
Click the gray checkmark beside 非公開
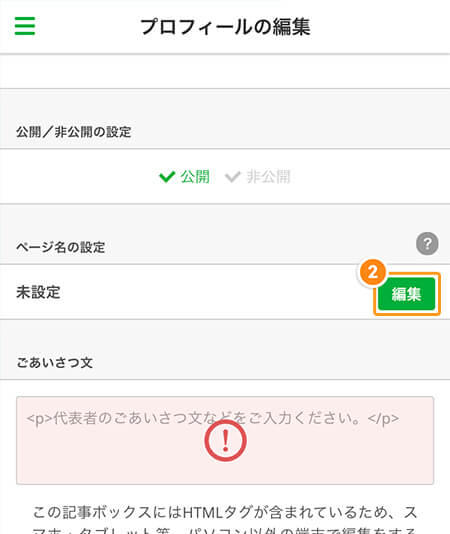click(x=233, y=177)
